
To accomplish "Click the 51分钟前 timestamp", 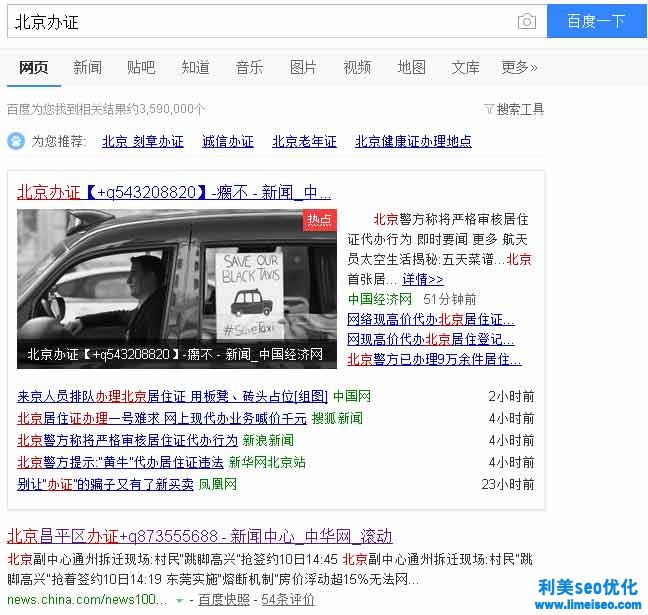I will (x=450, y=299).
